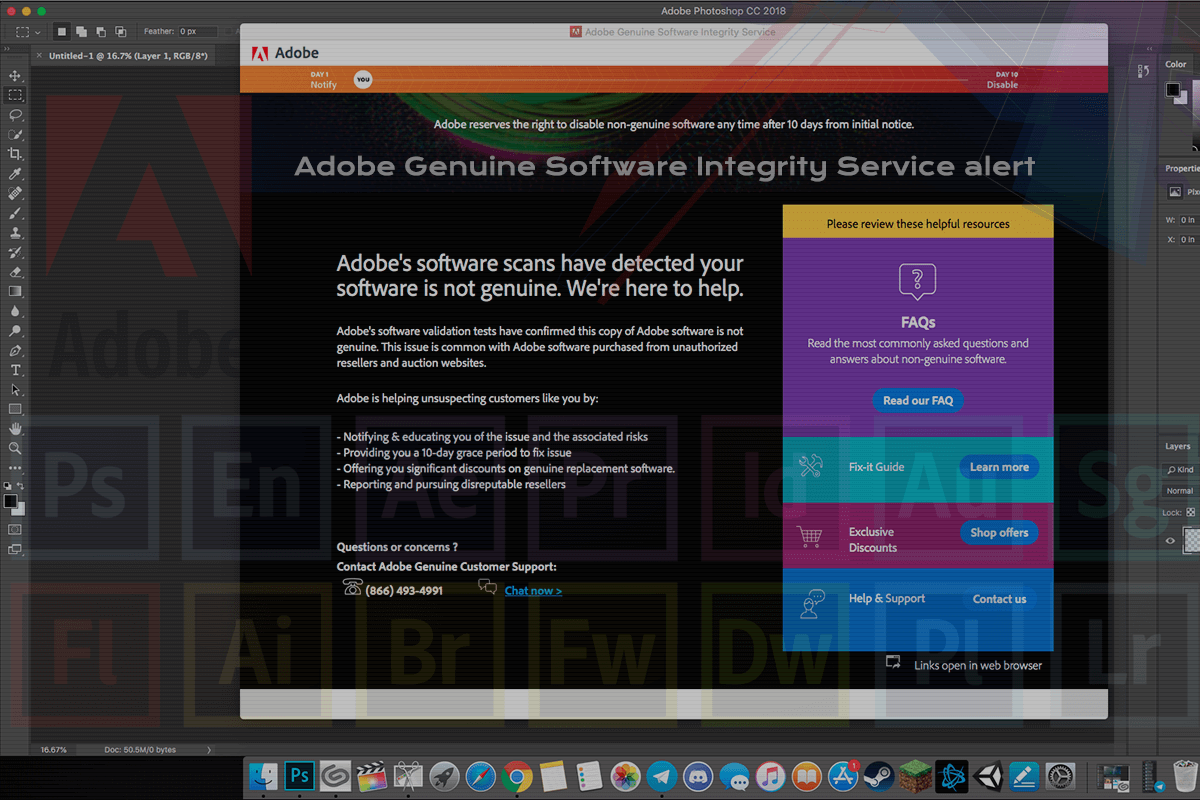Toggle transparency lock in the Layers panel

tap(1192, 513)
